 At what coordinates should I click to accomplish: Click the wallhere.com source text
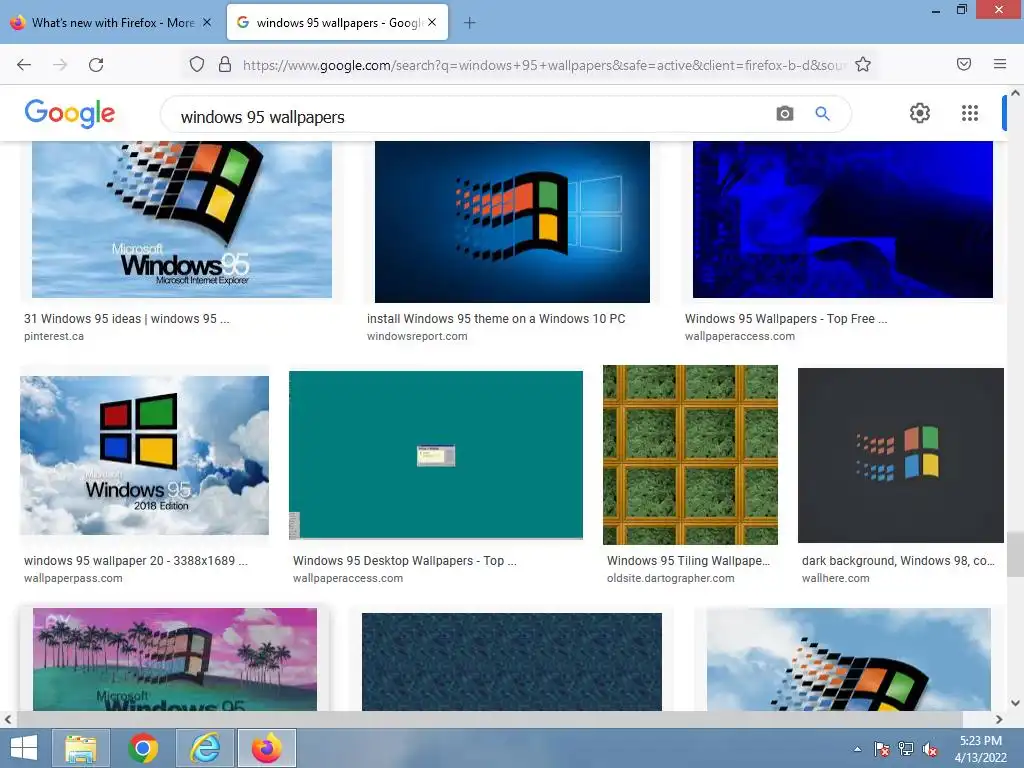point(835,578)
